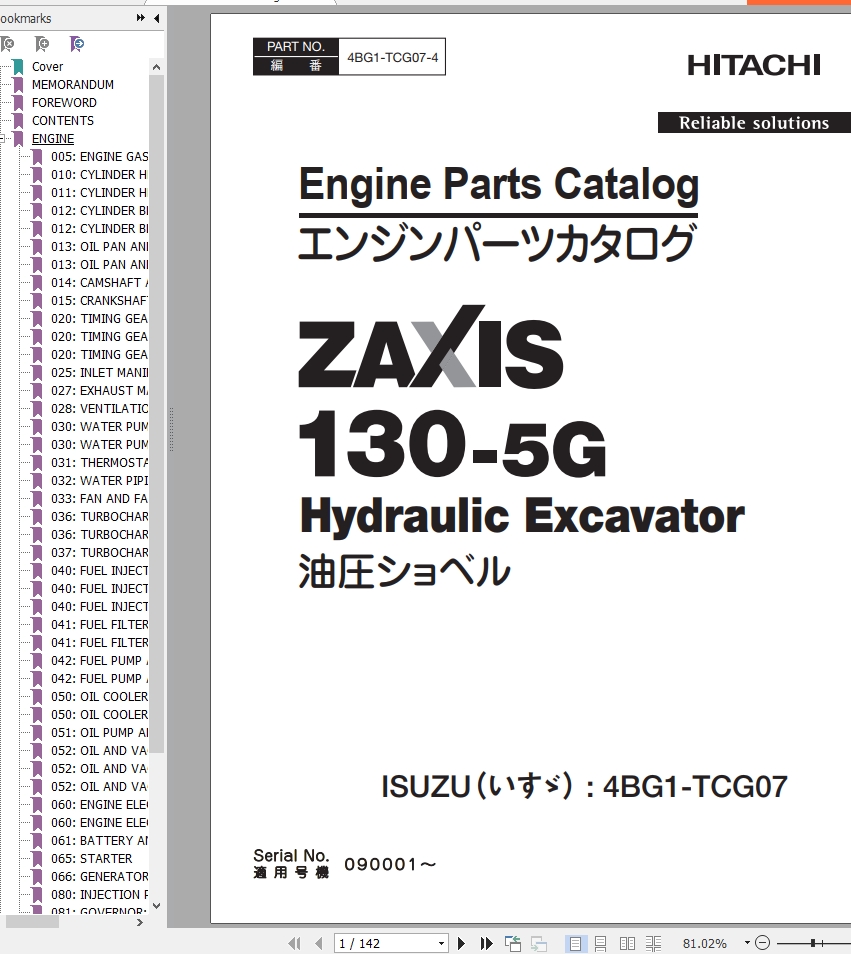Open bookmark 065: STARTER
Viewport: 851px width, 954px height.
click(x=91, y=858)
